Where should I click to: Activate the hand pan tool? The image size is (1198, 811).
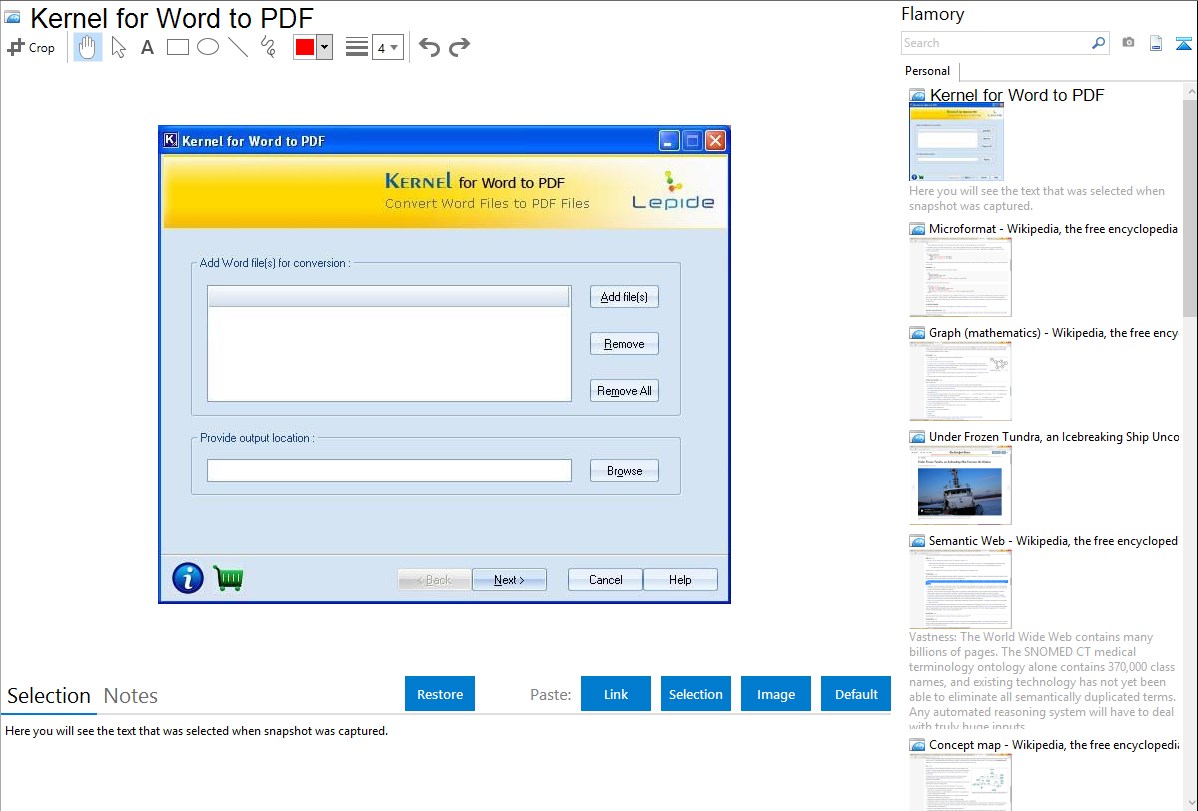(x=88, y=47)
